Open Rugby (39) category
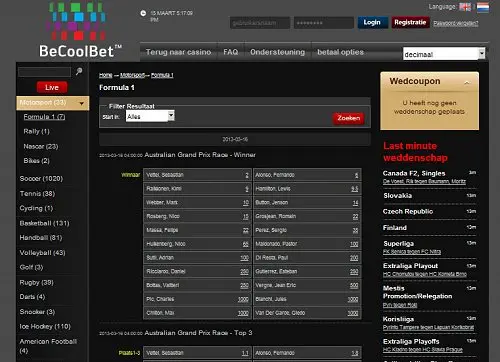The image size is (500, 362). pyautogui.click(x=36, y=283)
